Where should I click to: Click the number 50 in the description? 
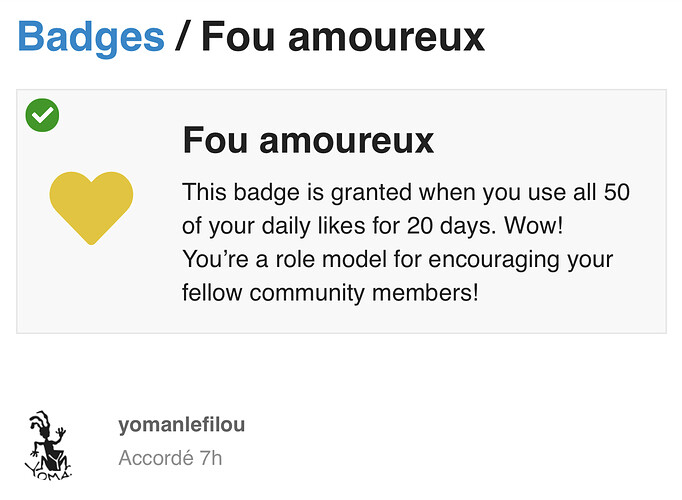point(617,192)
